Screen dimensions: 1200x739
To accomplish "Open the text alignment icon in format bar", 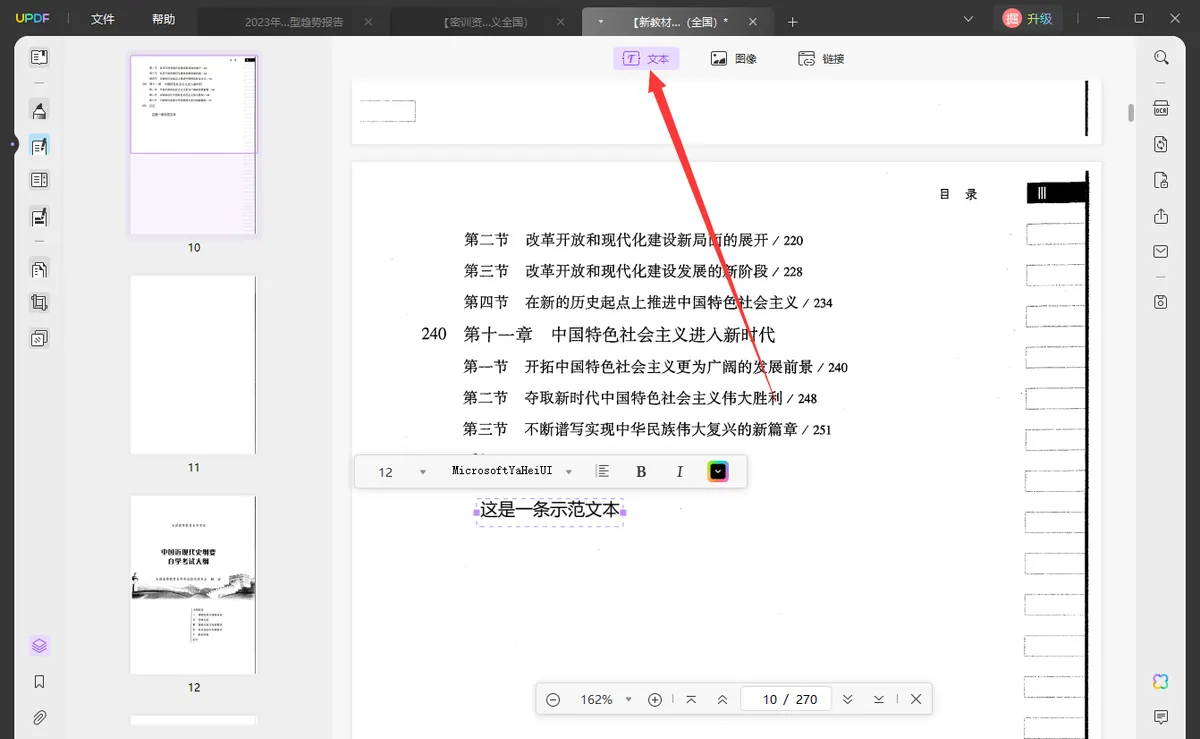I will coord(602,471).
